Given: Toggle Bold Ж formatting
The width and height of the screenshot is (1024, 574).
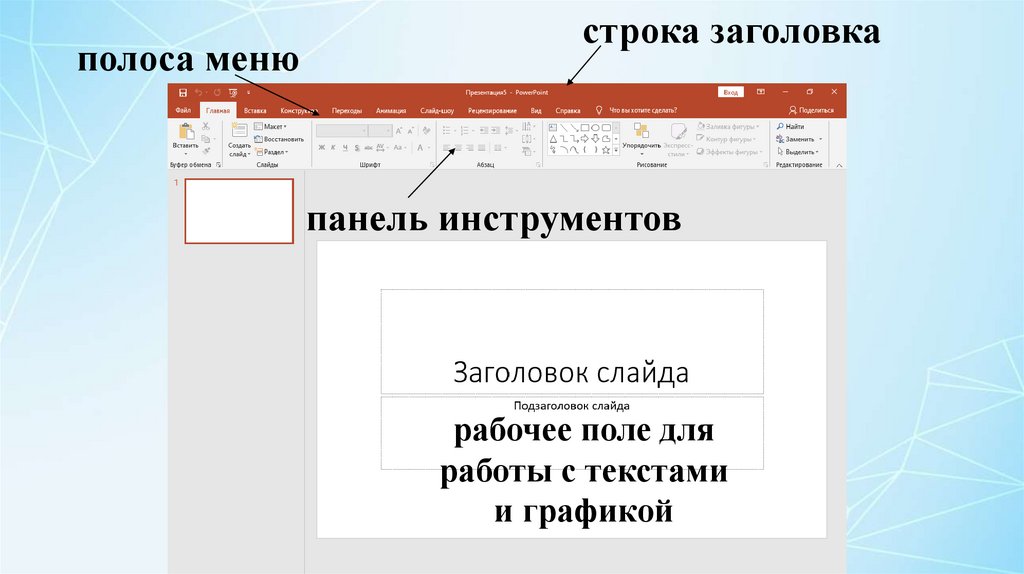Looking at the screenshot, I should pos(321,148).
